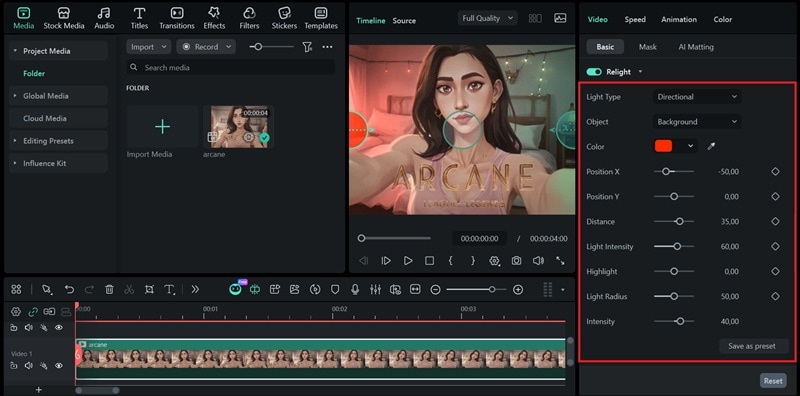Open the Transitions tab

177,18
